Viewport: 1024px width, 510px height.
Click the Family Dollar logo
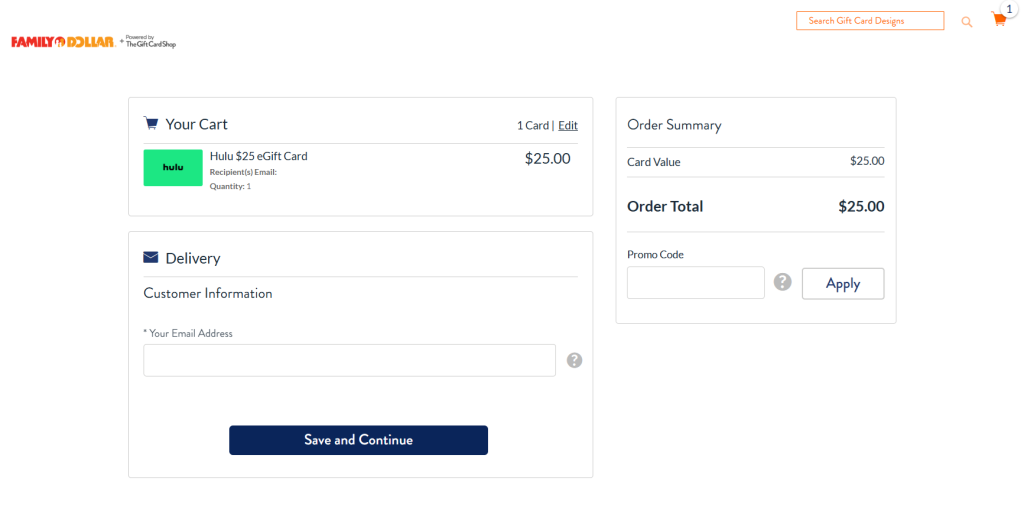(62, 42)
